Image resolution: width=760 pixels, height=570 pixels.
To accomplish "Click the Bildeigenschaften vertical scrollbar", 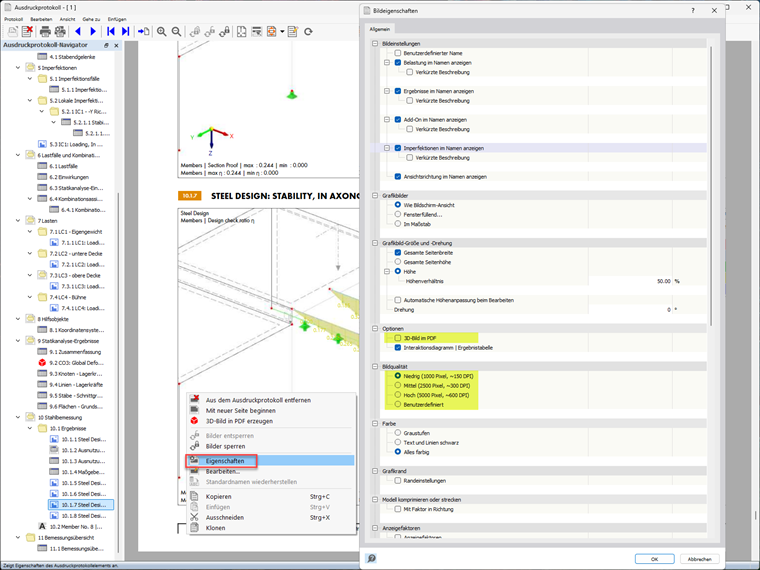I will tap(711, 186).
